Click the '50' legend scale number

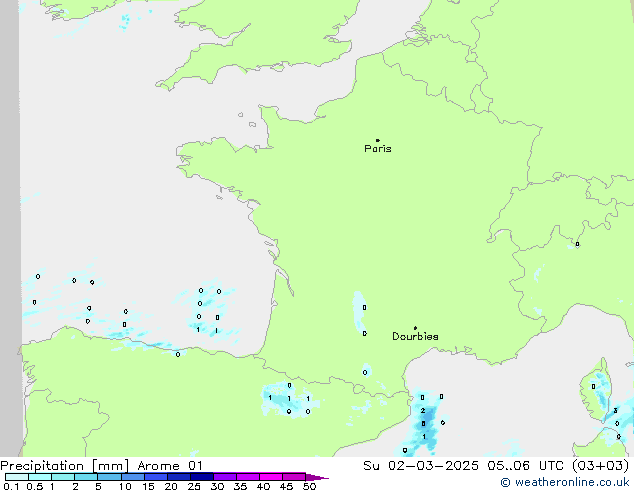tap(309, 486)
